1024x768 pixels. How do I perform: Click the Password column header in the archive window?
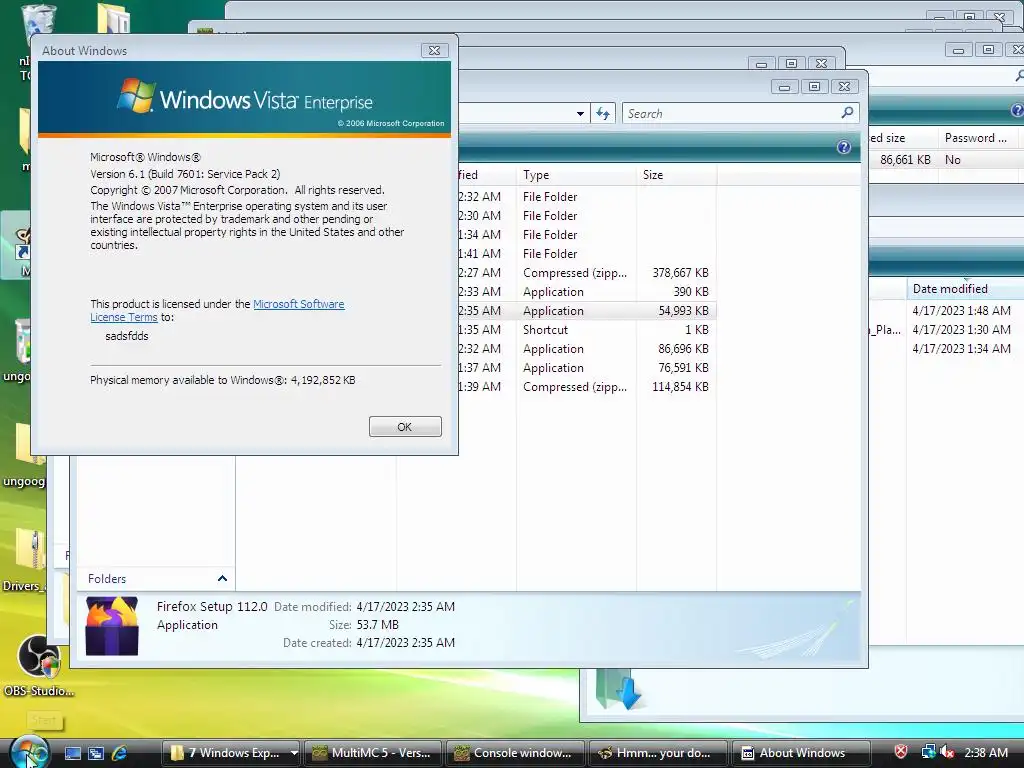976,138
